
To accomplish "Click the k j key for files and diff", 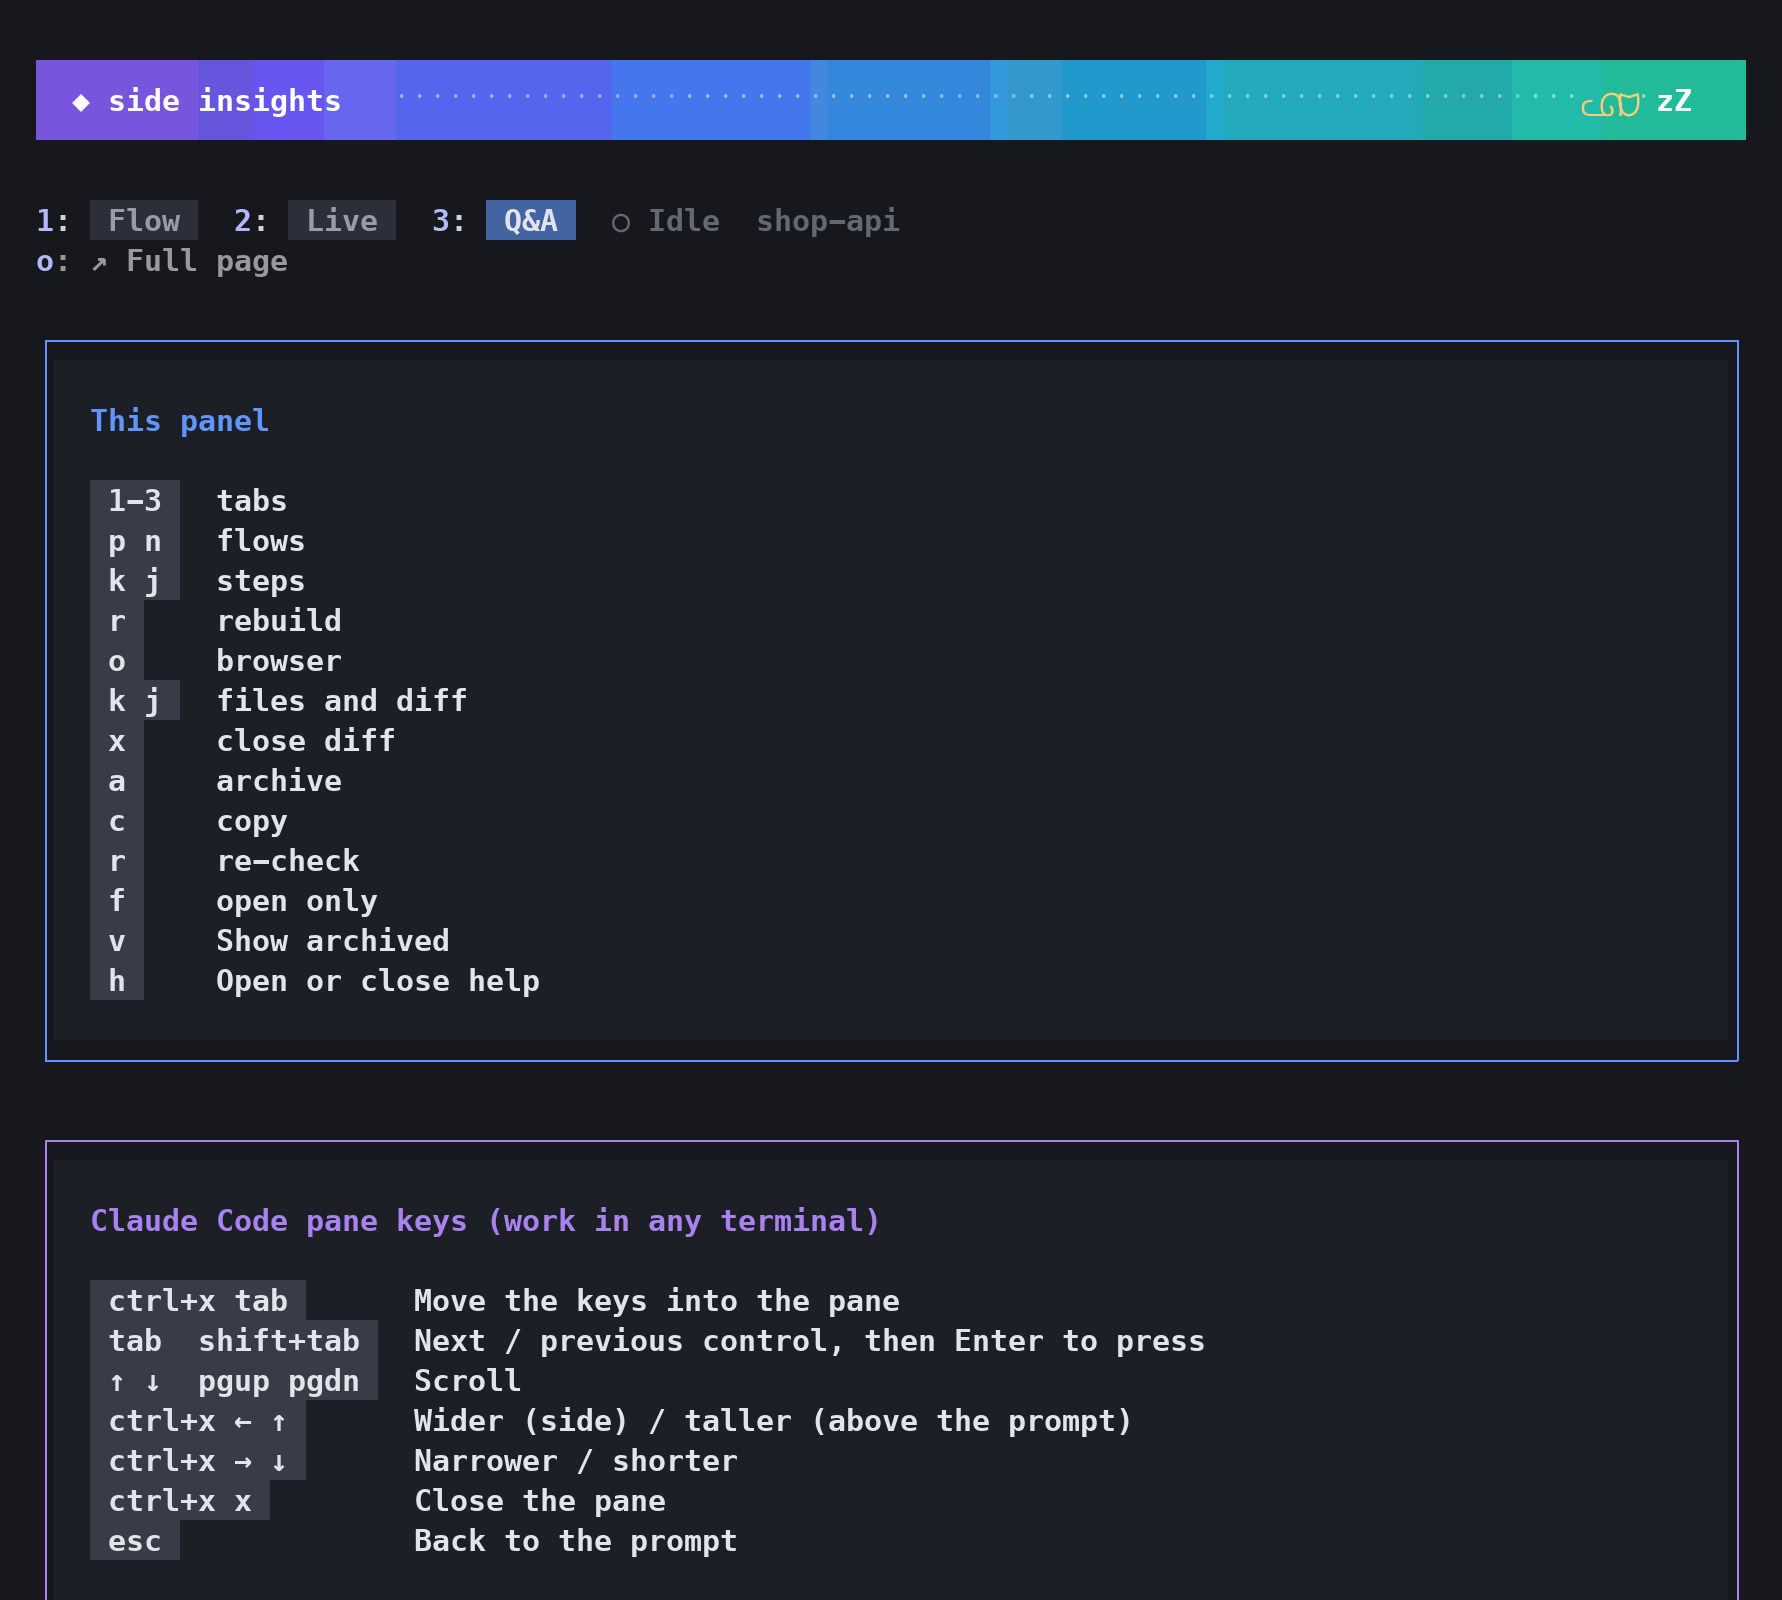I will click(x=135, y=700).
